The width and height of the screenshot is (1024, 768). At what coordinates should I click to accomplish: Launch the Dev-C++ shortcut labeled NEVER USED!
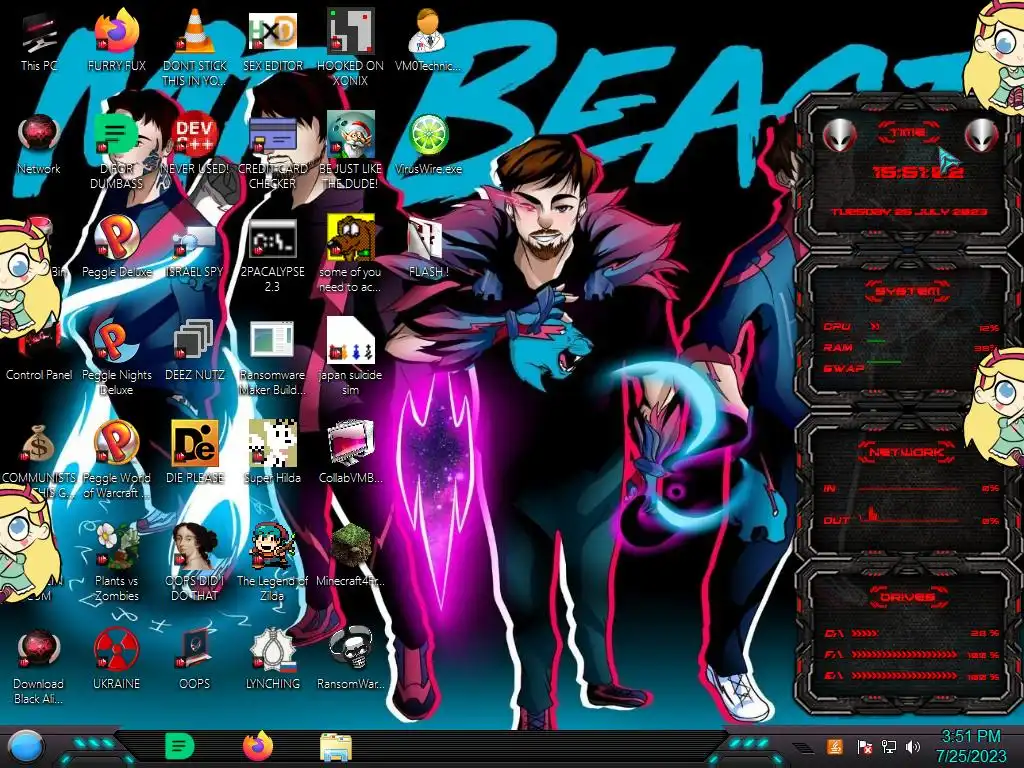tap(194, 145)
